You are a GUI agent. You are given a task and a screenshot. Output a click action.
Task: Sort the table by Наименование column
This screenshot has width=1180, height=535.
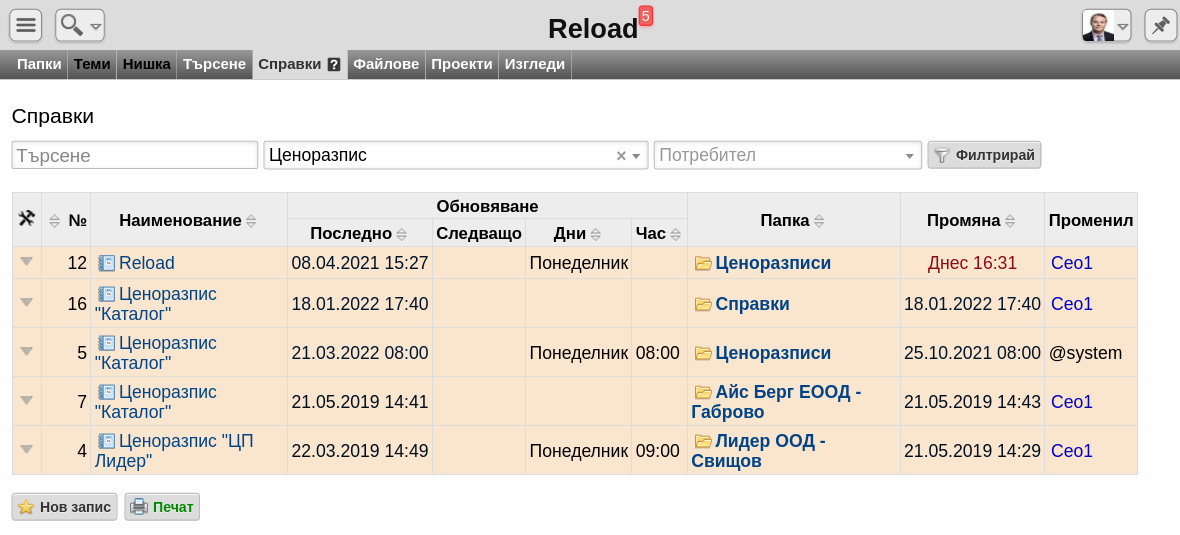[251, 221]
